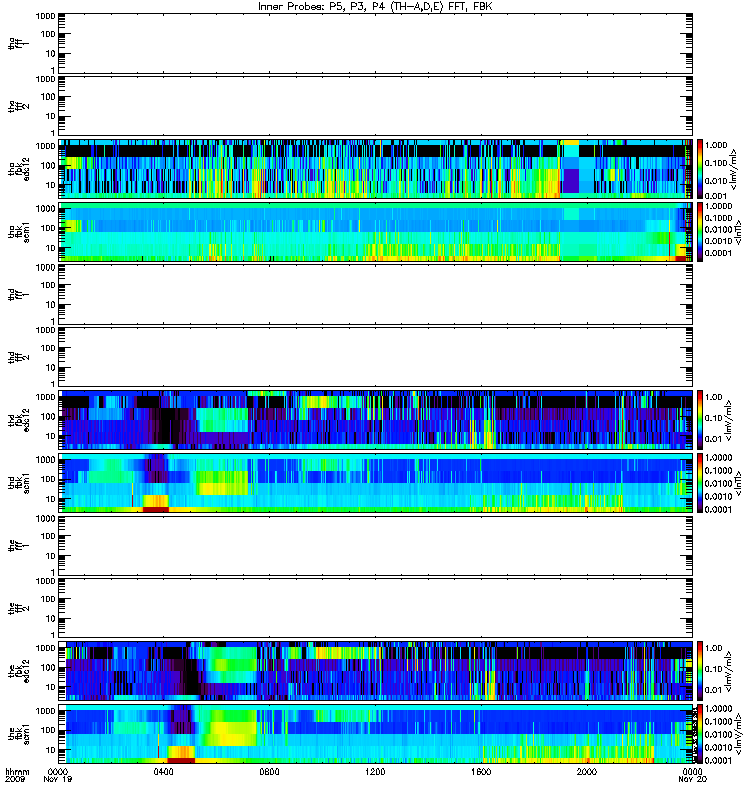This screenshot has width=750, height=800.
Task: Select the "thd fff 1" panel label
Action: [x=19, y=294]
